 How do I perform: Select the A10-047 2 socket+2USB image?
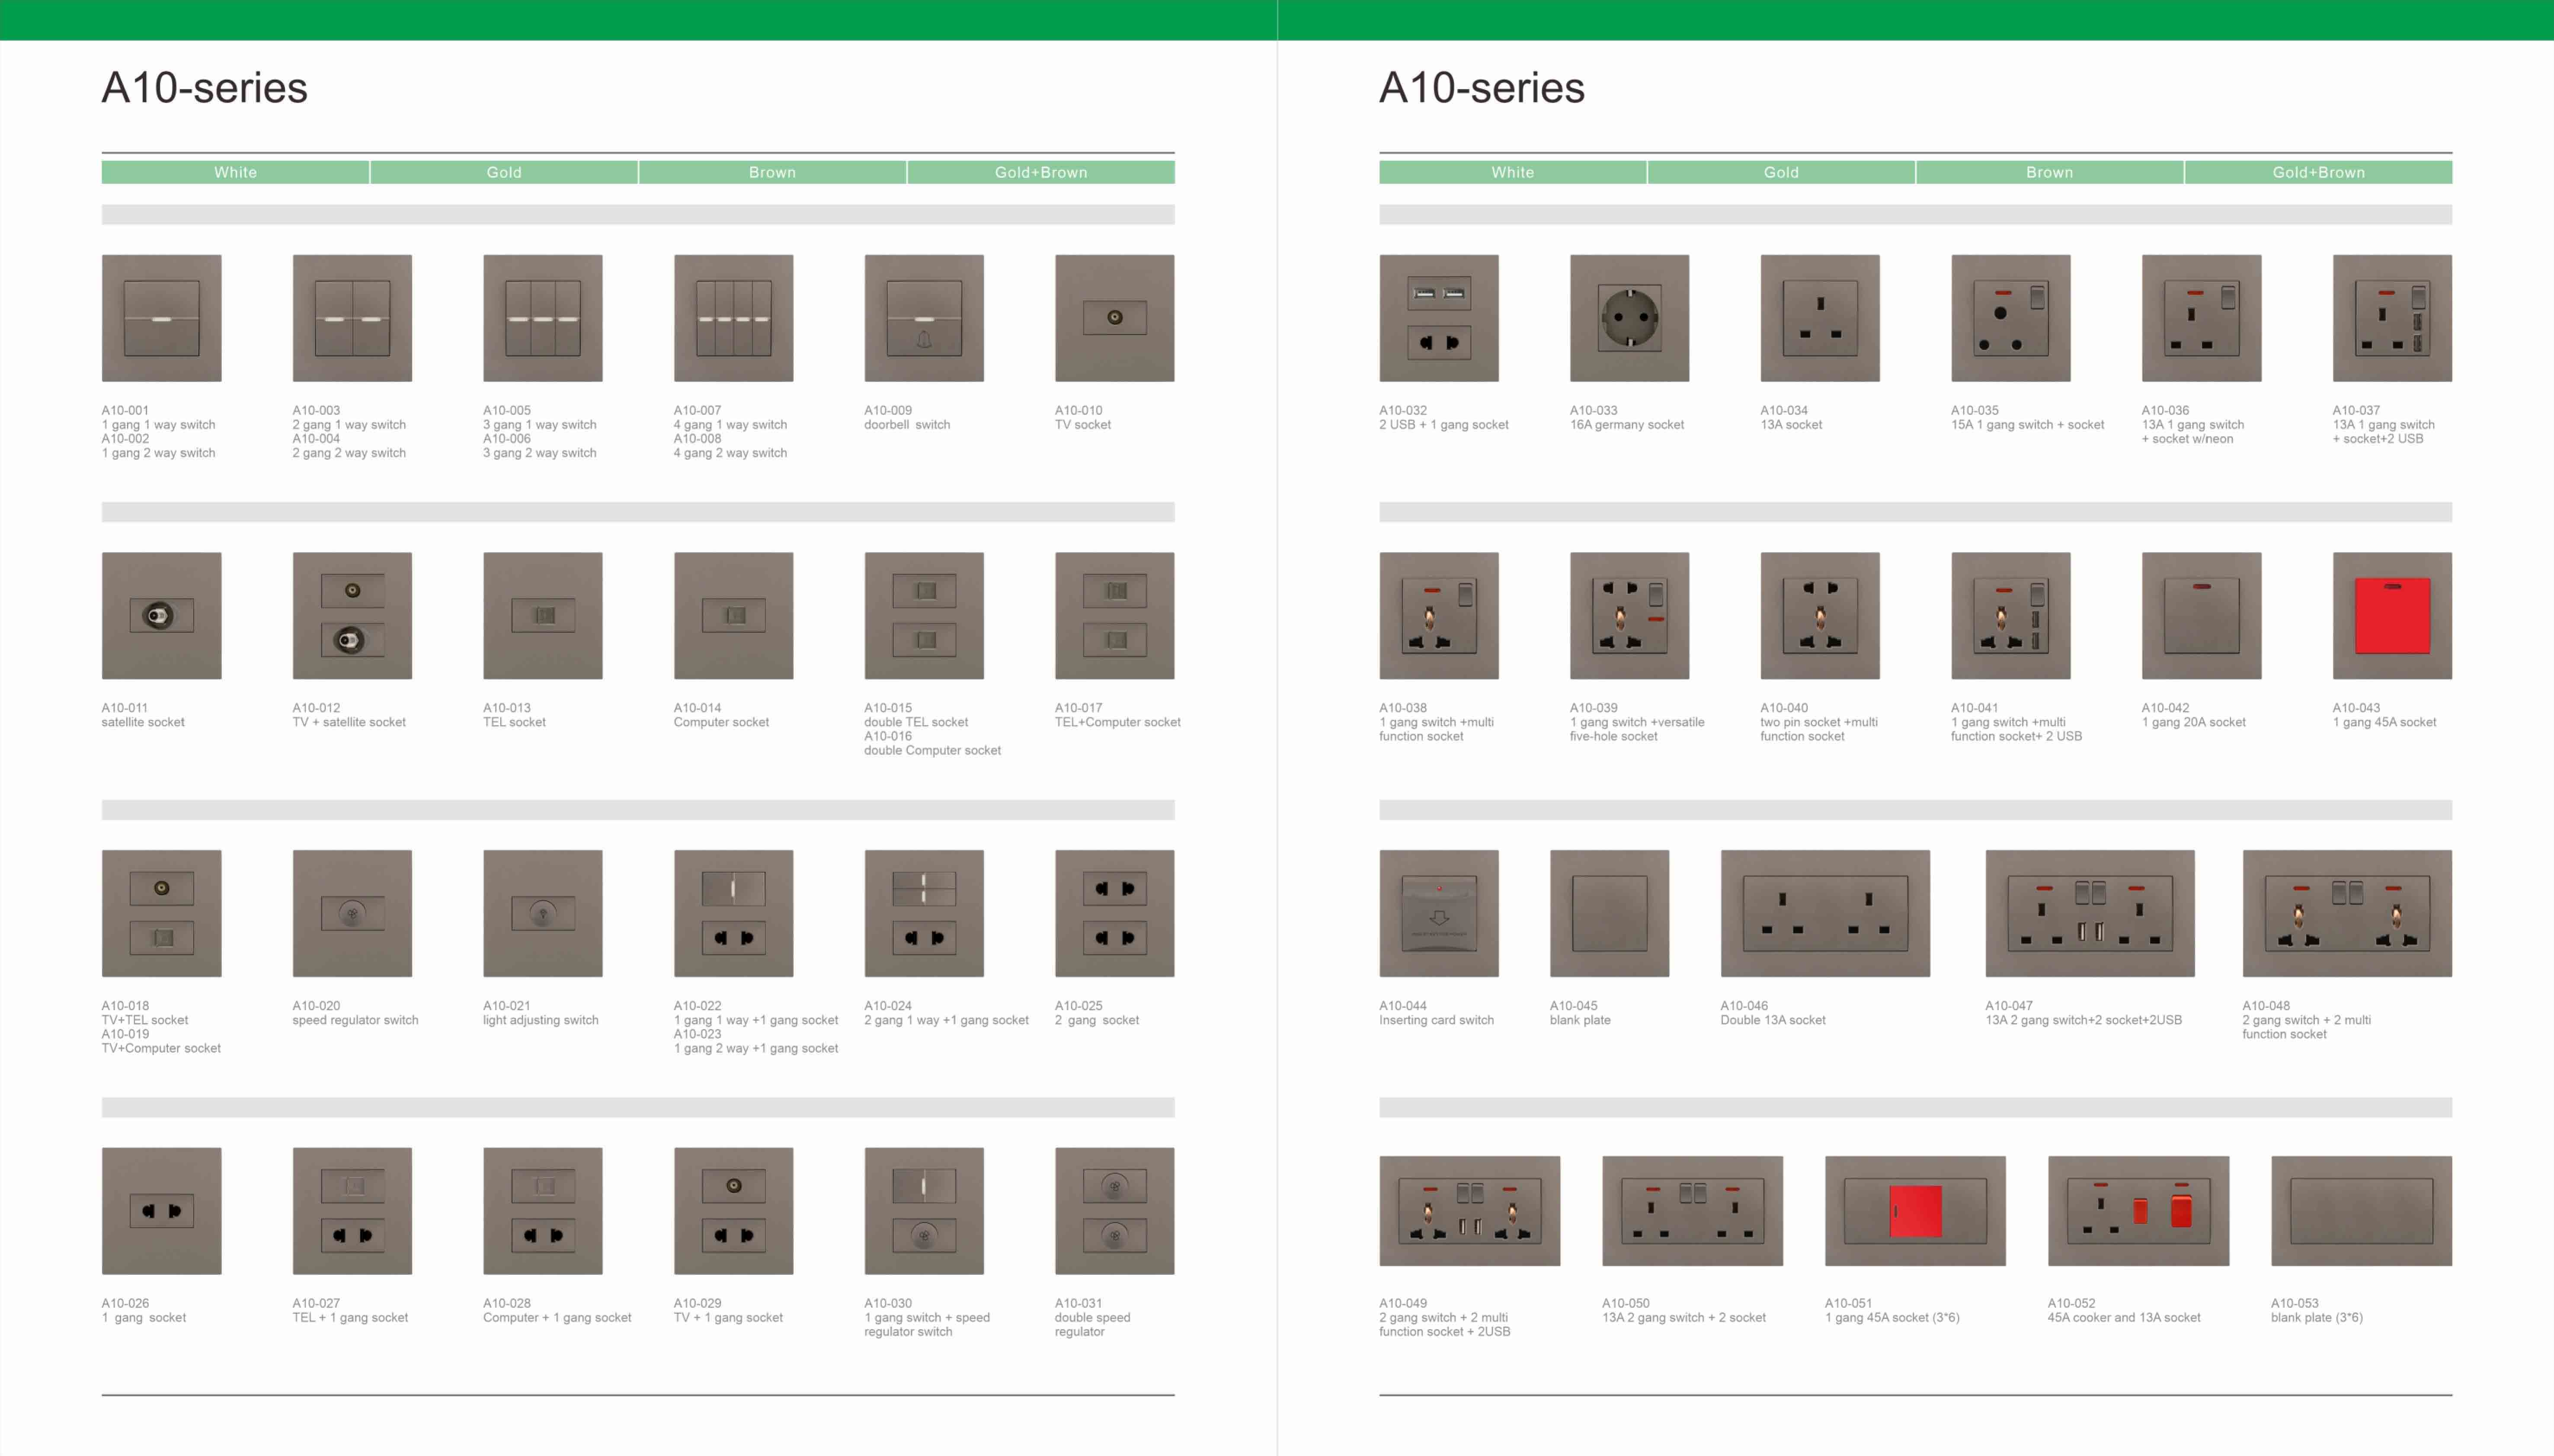pyautogui.click(x=2090, y=913)
